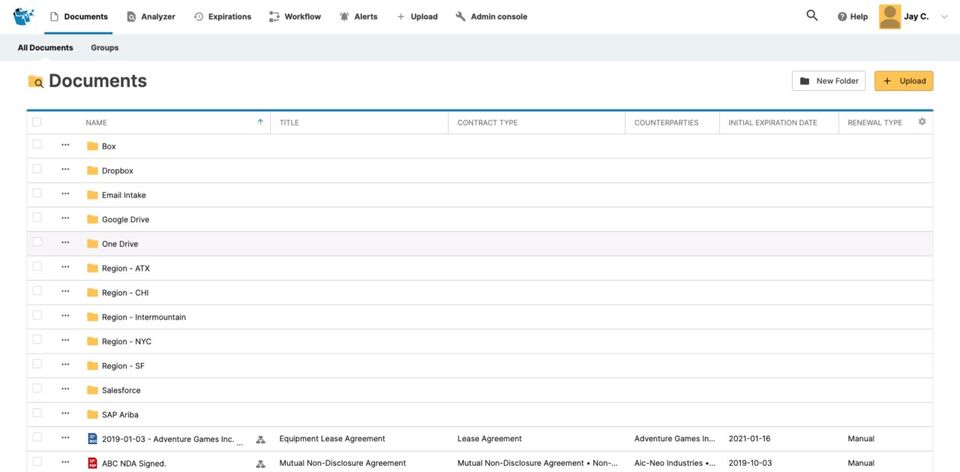Click the Salesforce folder icon
This screenshot has height=472, width=960.
93,390
